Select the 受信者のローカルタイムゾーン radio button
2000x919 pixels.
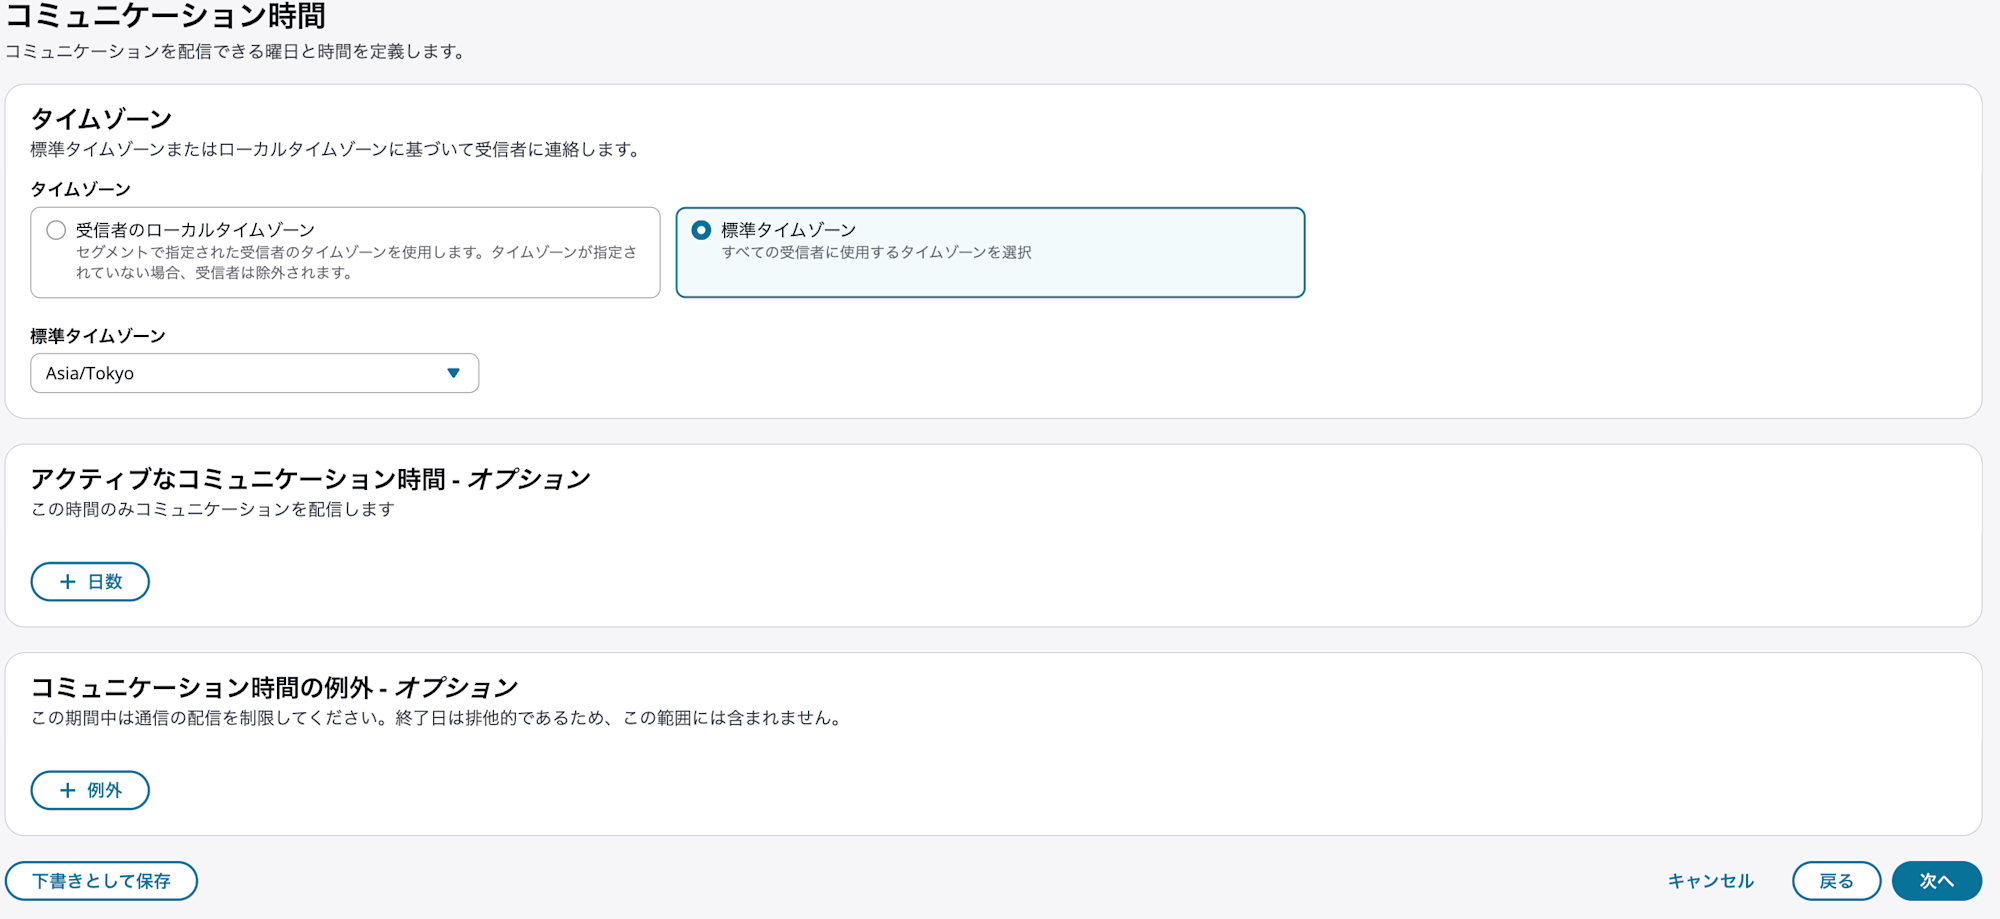click(x=56, y=229)
